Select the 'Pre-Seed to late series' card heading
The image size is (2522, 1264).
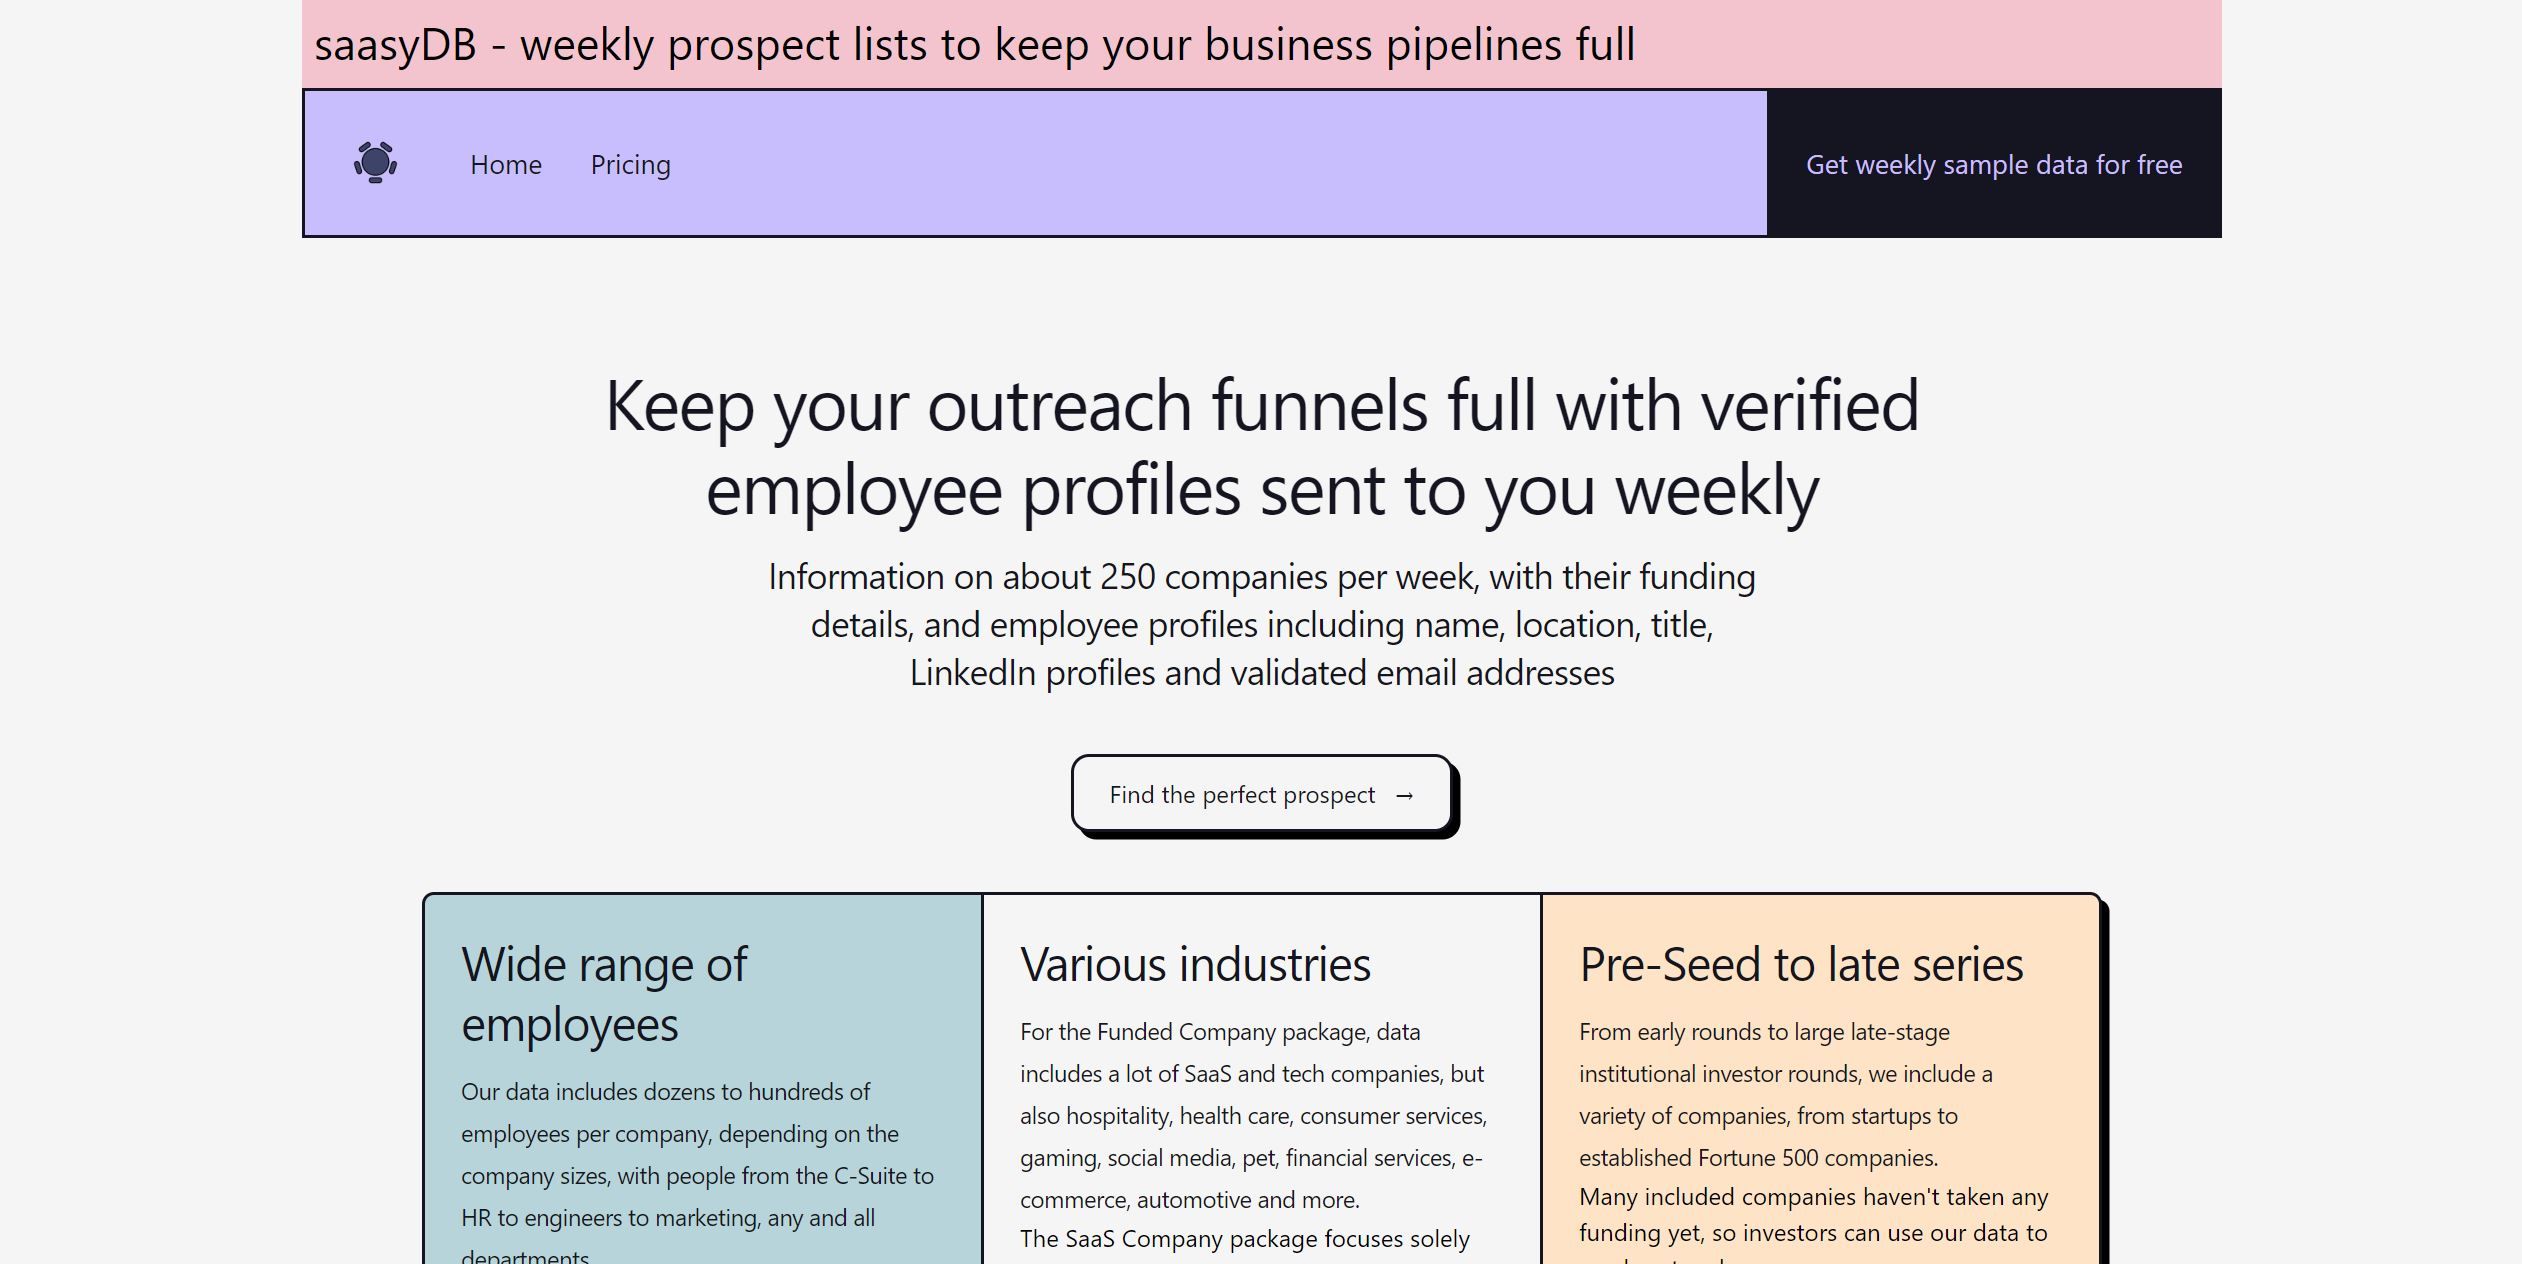coord(1800,965)
